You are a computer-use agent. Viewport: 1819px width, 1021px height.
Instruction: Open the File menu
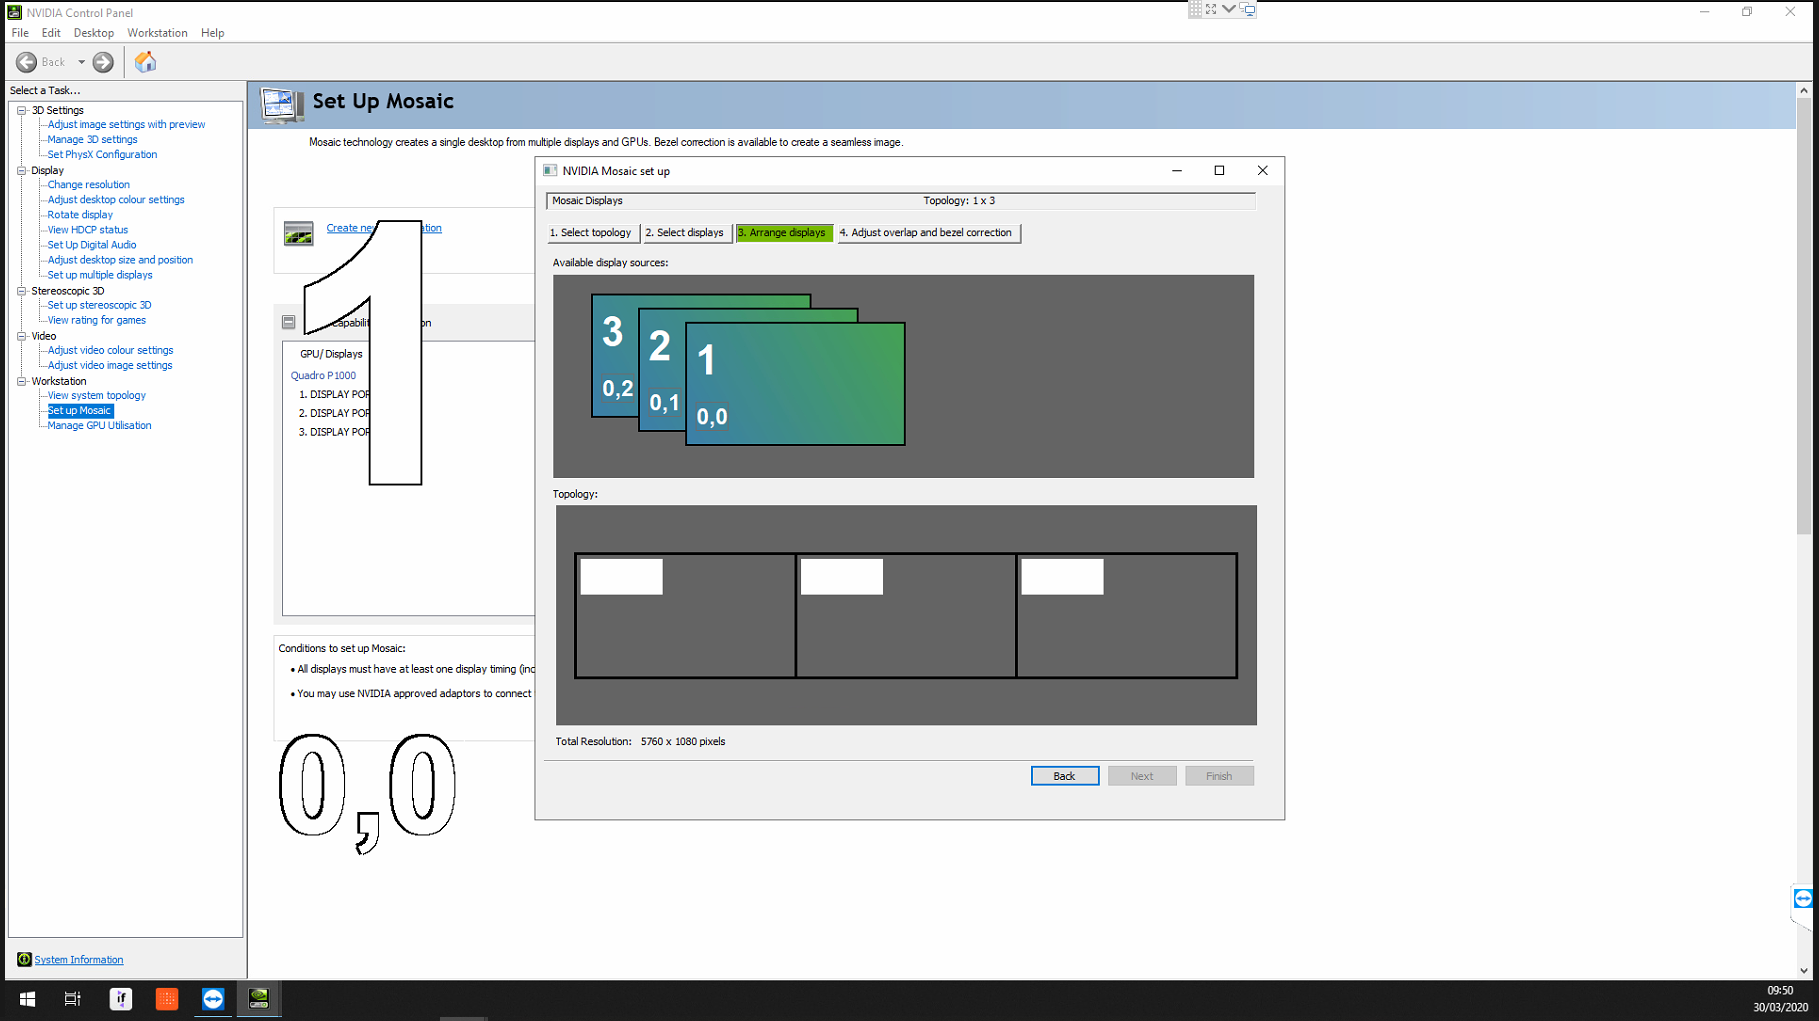point(20,33)
